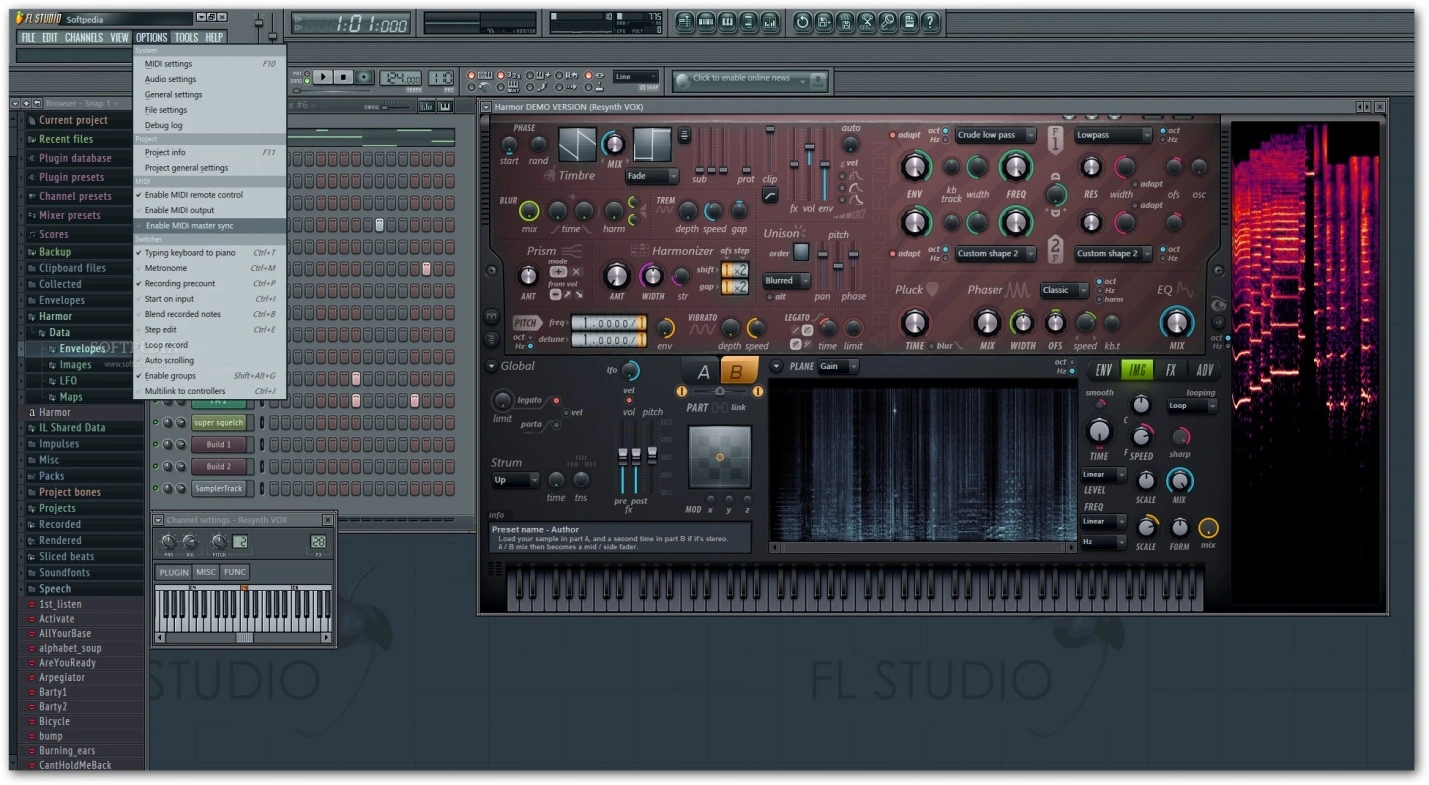1429x785 pixels.
Task: Click FUNC tab in Channel settings
Action: 235,572
